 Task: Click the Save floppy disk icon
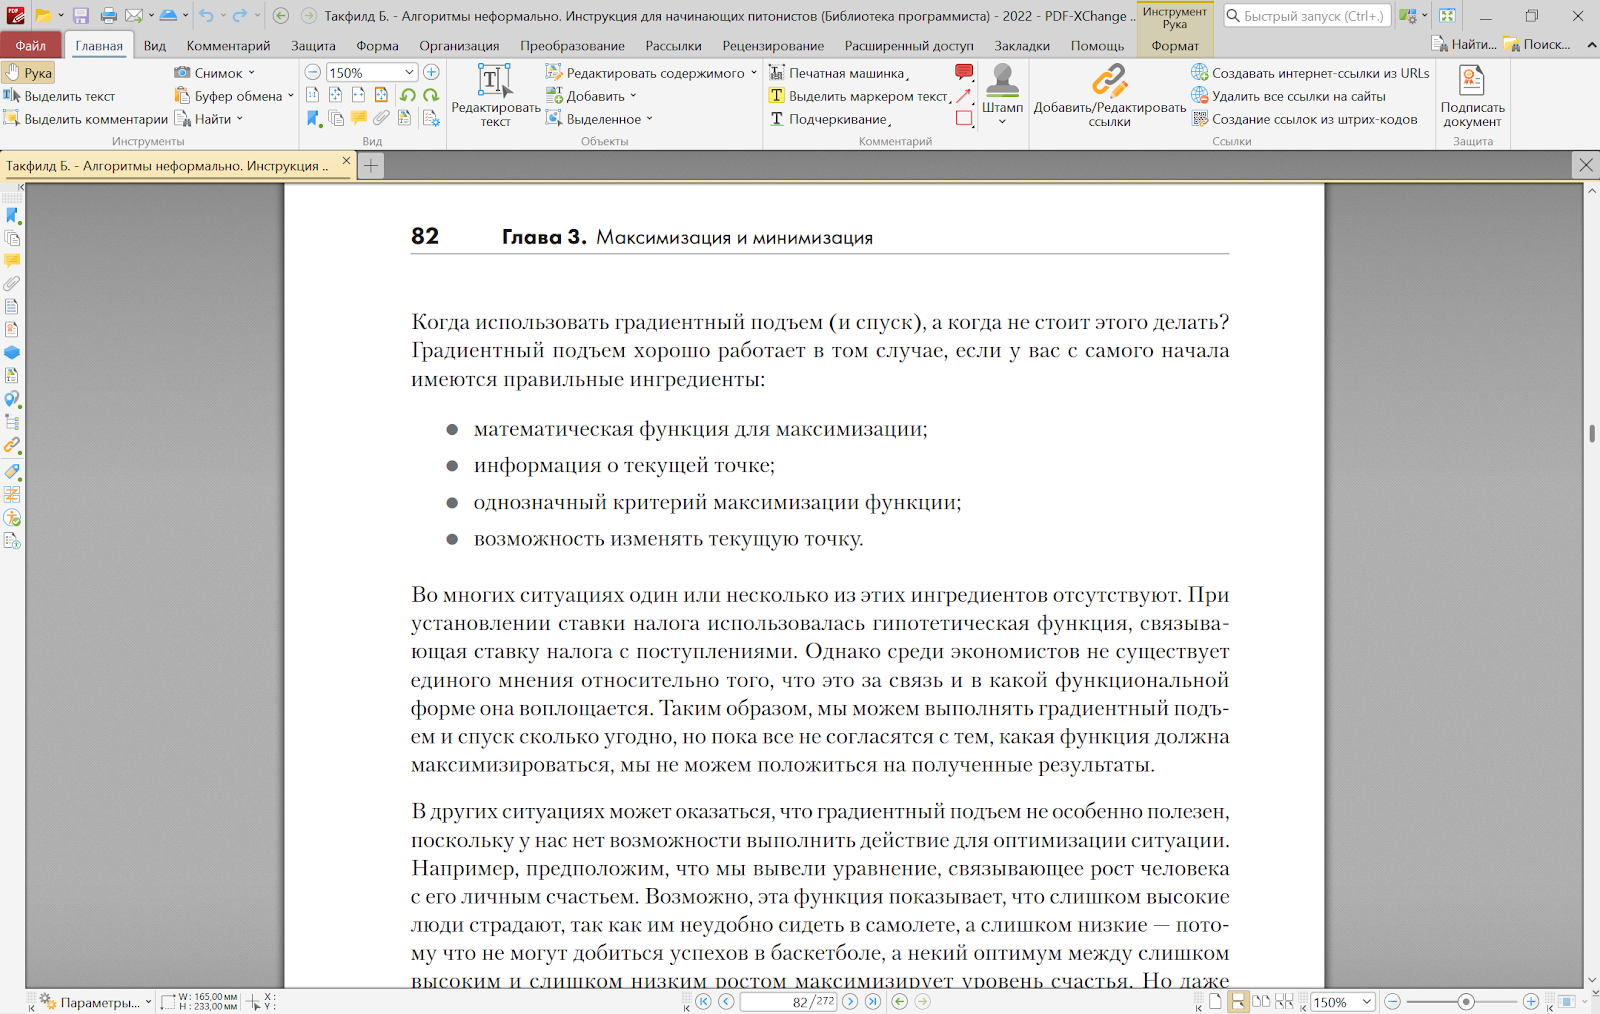[81, 15]
